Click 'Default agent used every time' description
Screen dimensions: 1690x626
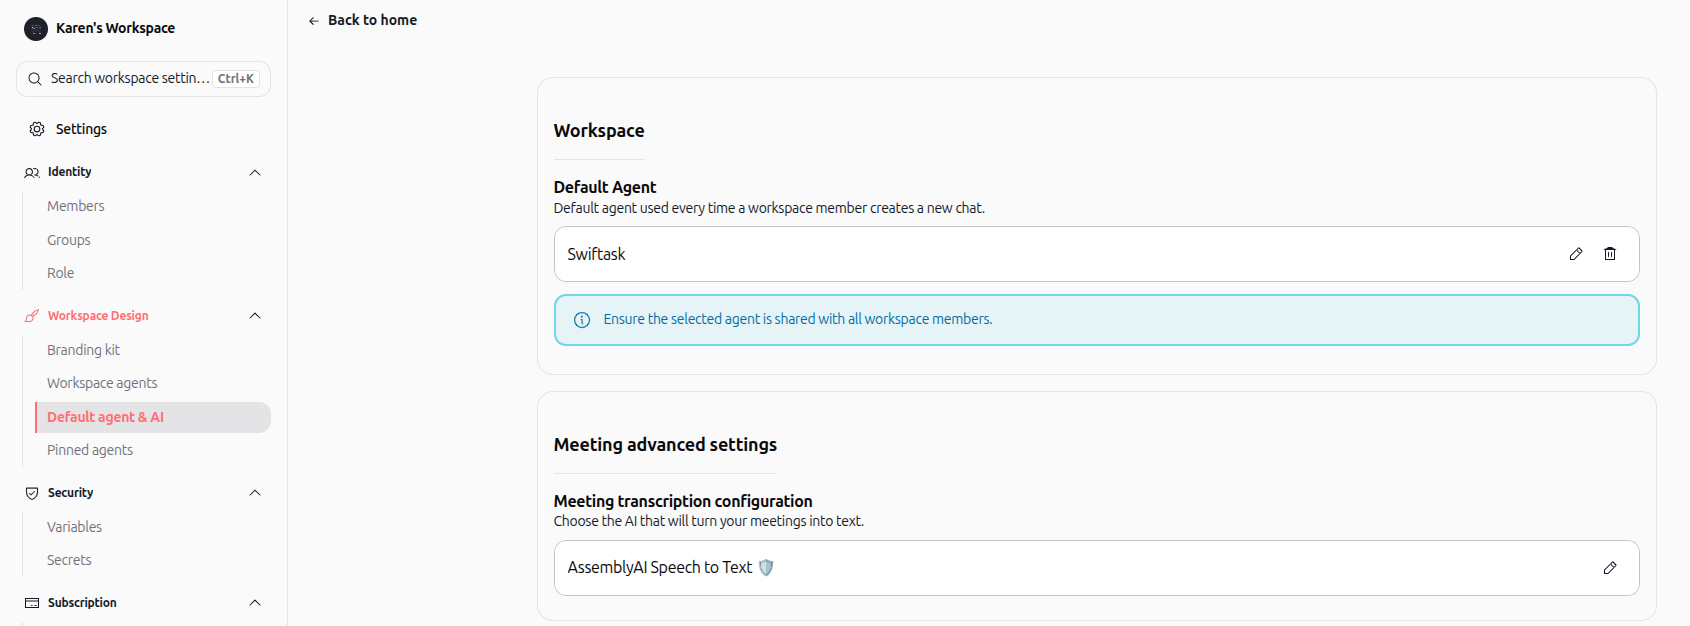coord(769,208)
